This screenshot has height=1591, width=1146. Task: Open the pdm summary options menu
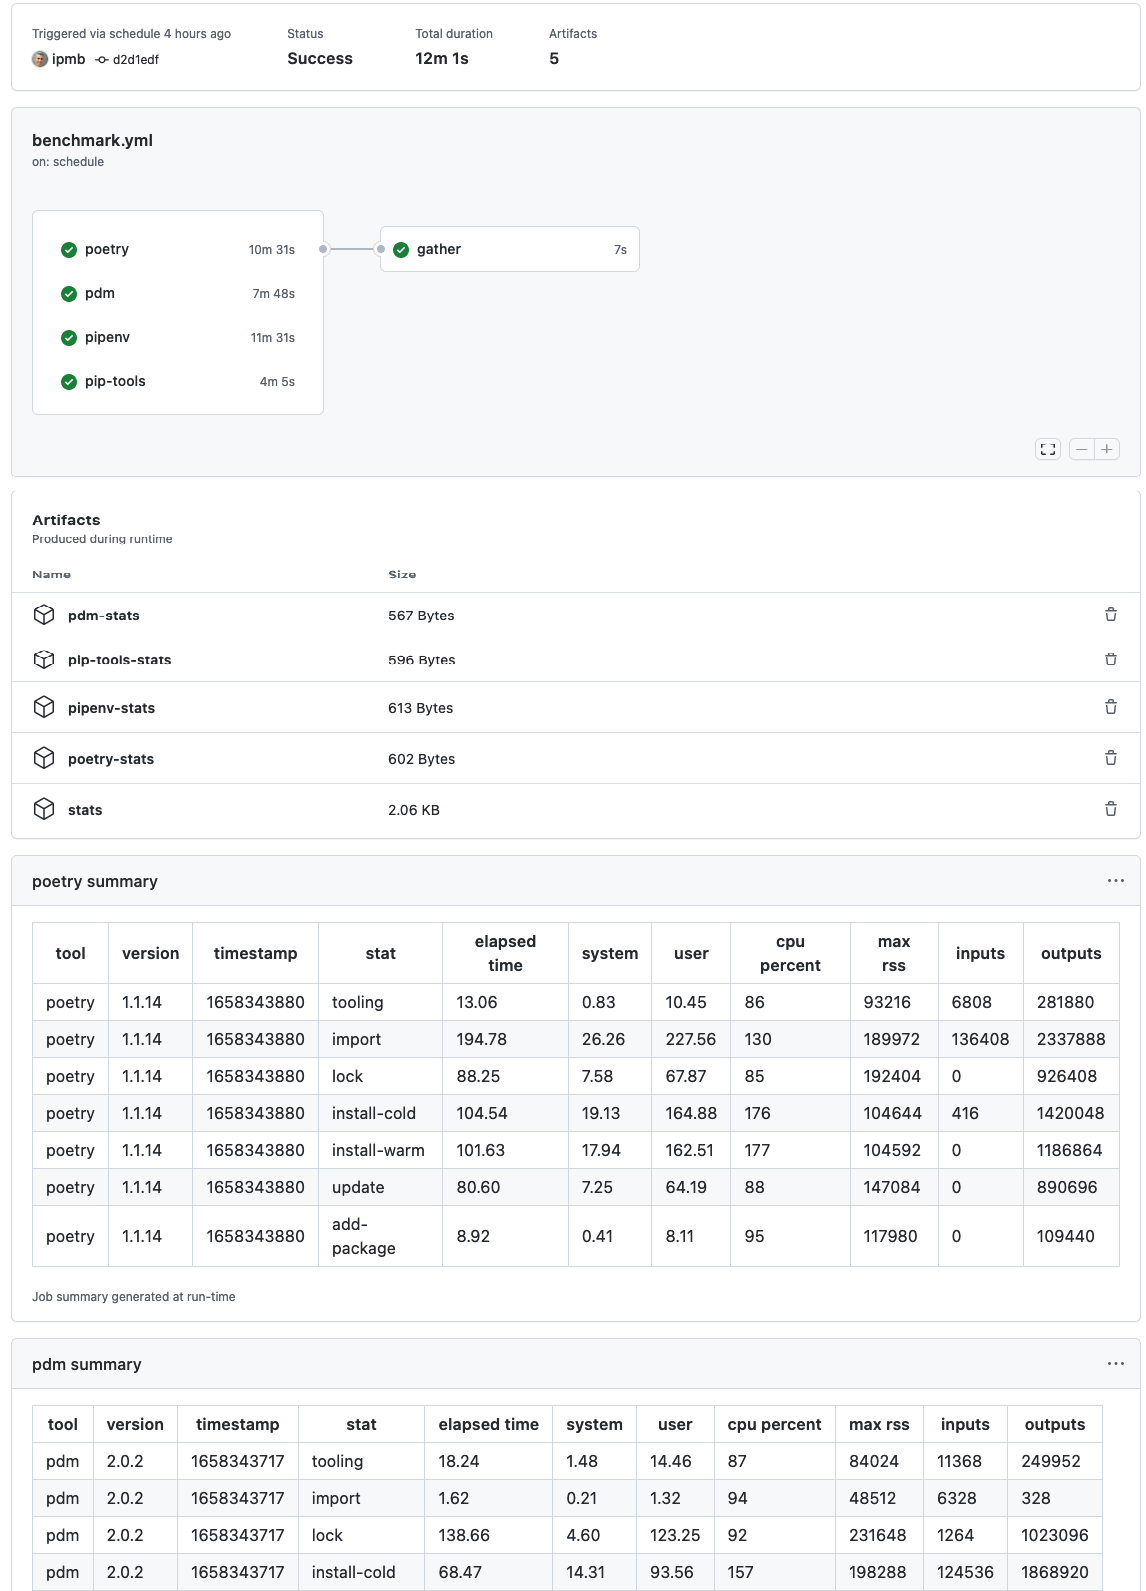pyautogui.click(x=1116, y=1364)
